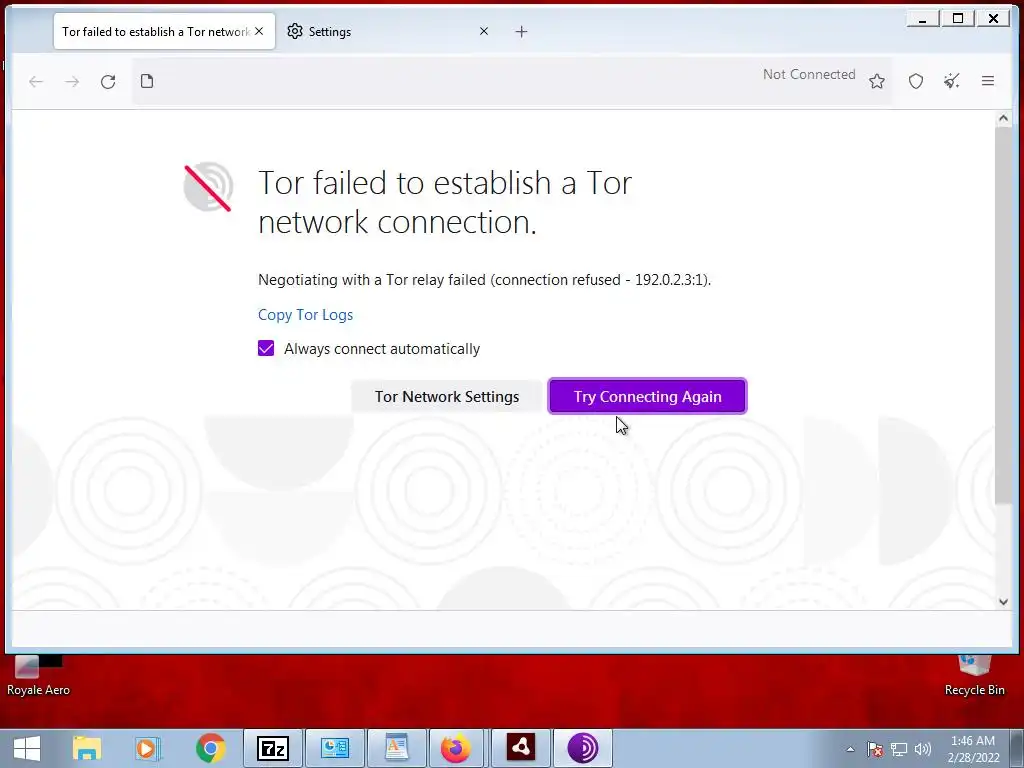The height and width of the screenshot is (768, 1024).
Task: Show hidden system tray icons
Action: click(x=850, y=749)
